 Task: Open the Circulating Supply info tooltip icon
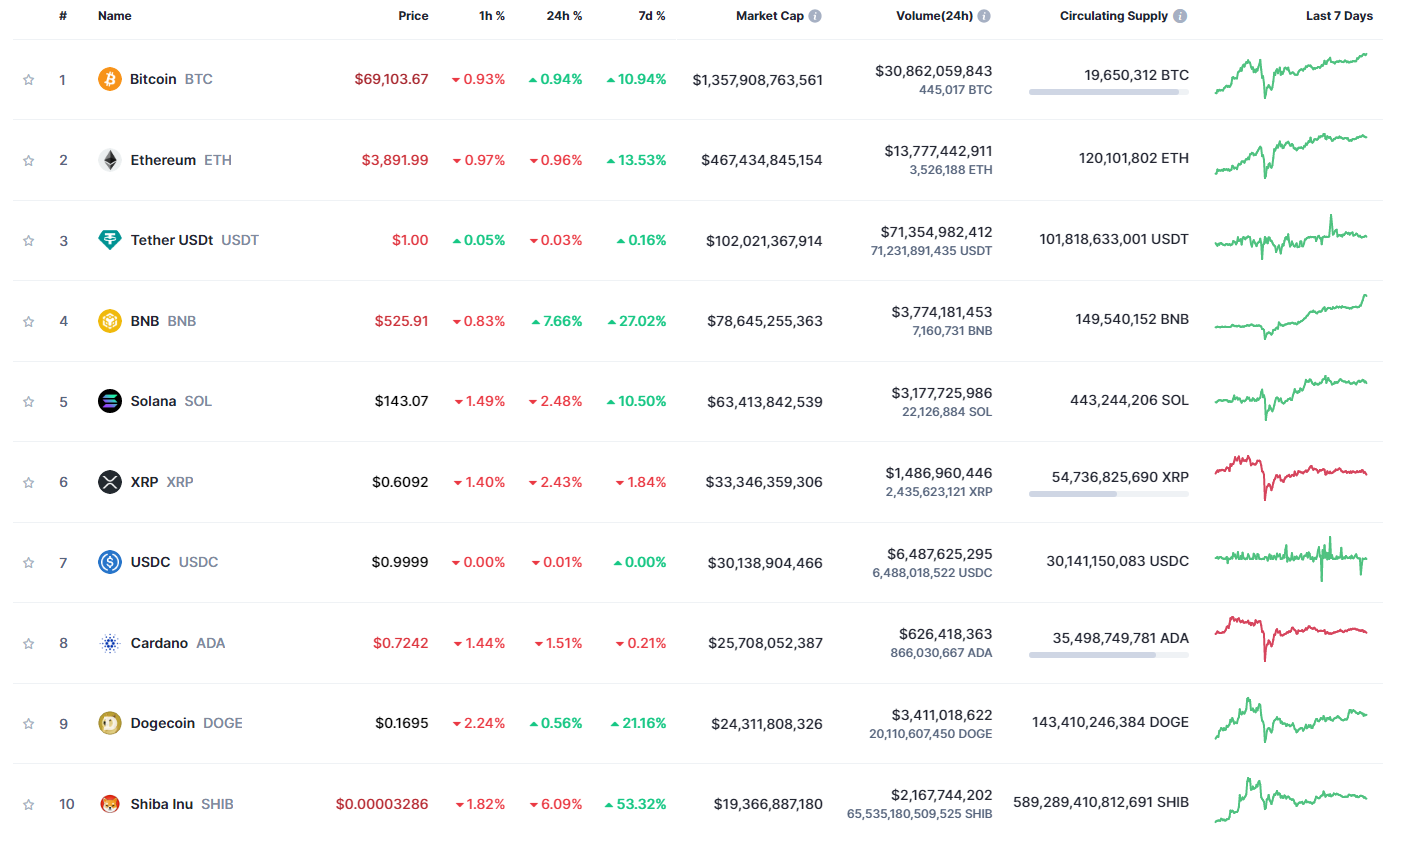[x=1180, y=16]
